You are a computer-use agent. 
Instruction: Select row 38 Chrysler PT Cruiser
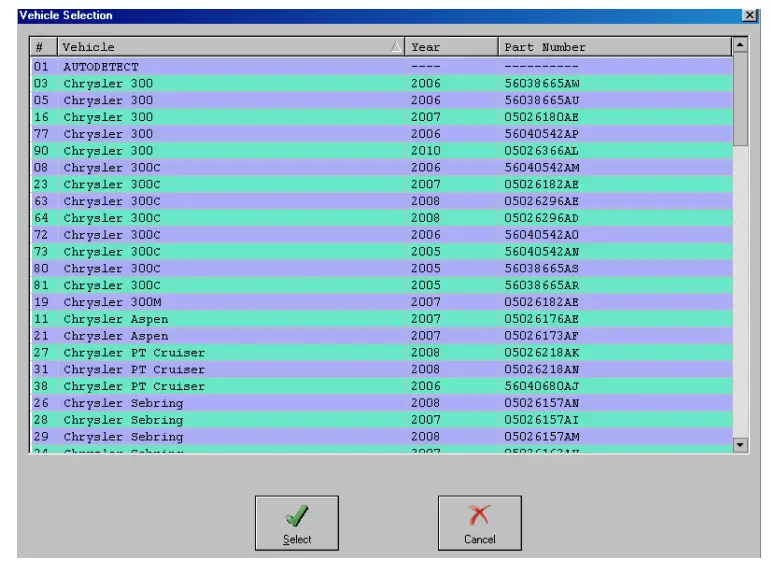(381, 386)
